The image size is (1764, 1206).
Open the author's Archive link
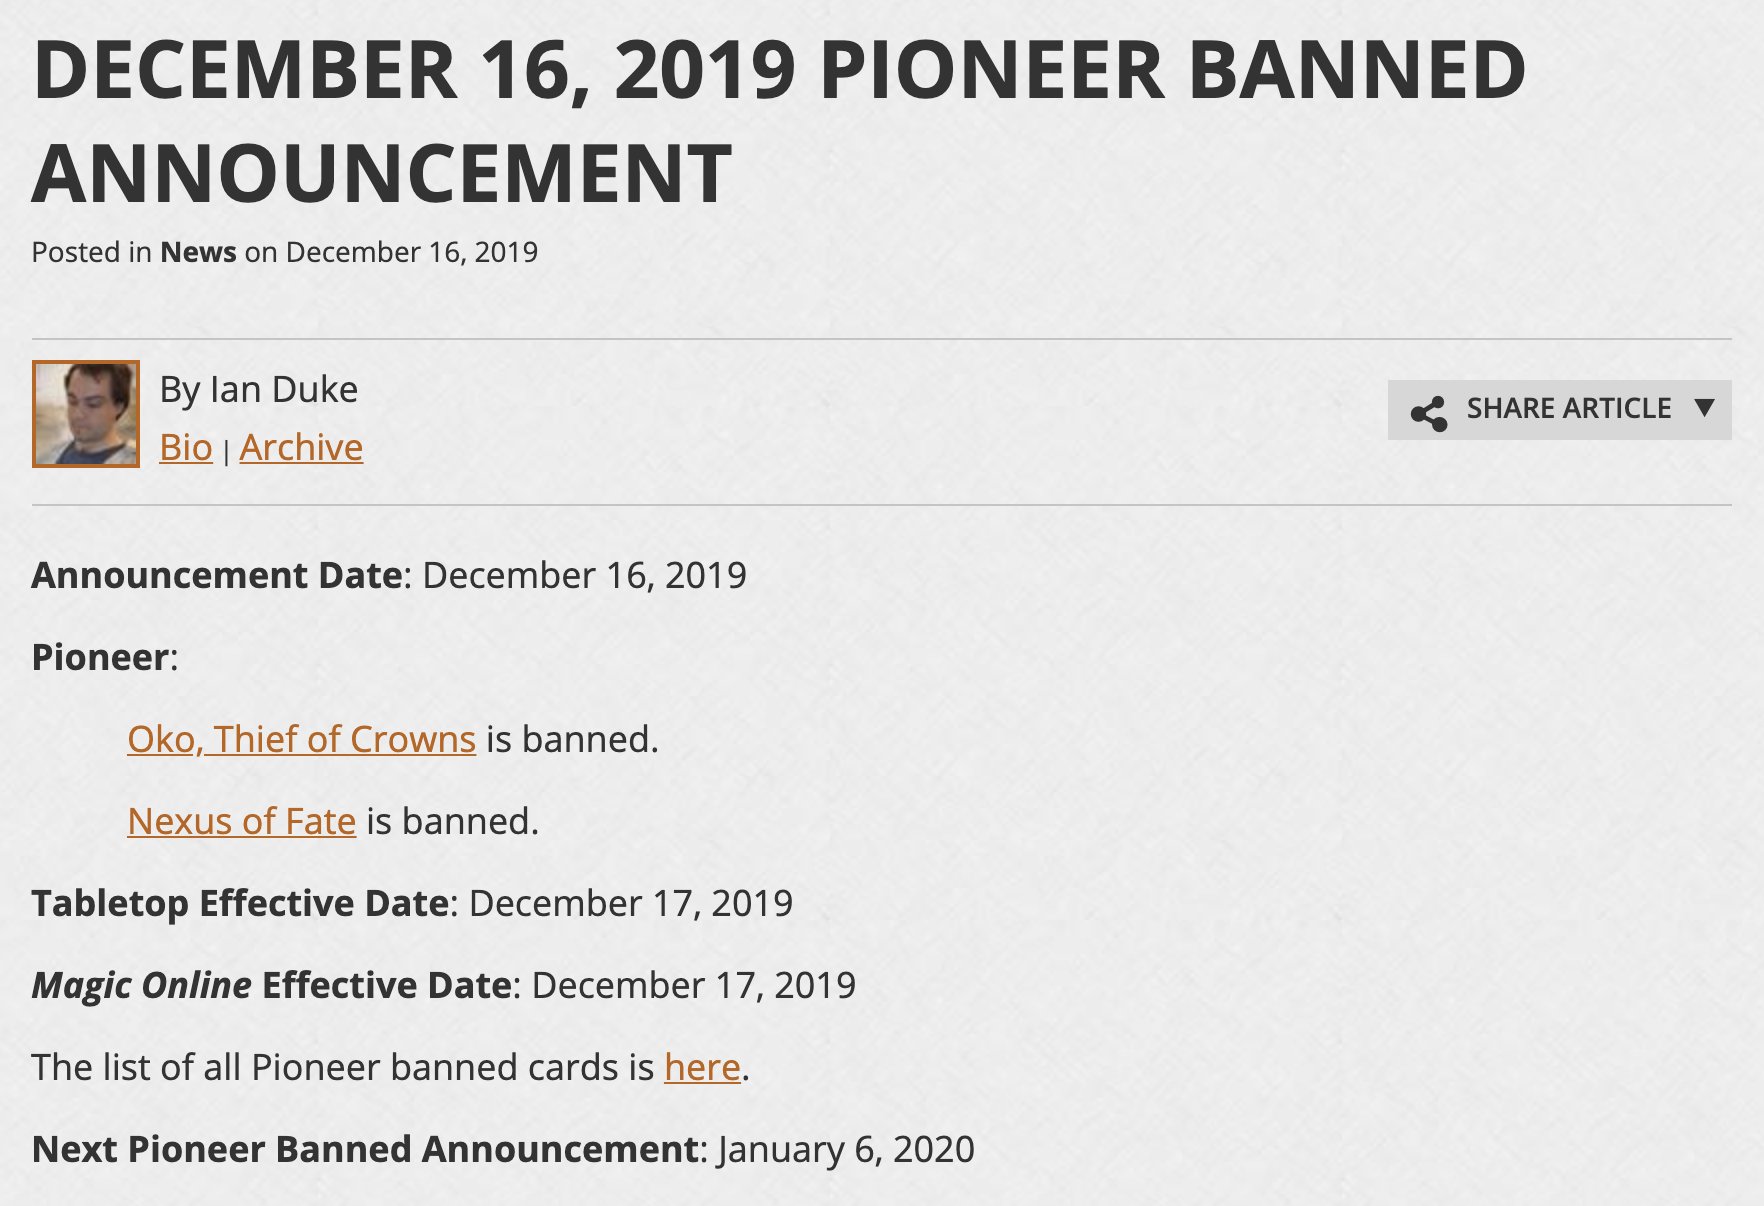[x=301, y=447]
